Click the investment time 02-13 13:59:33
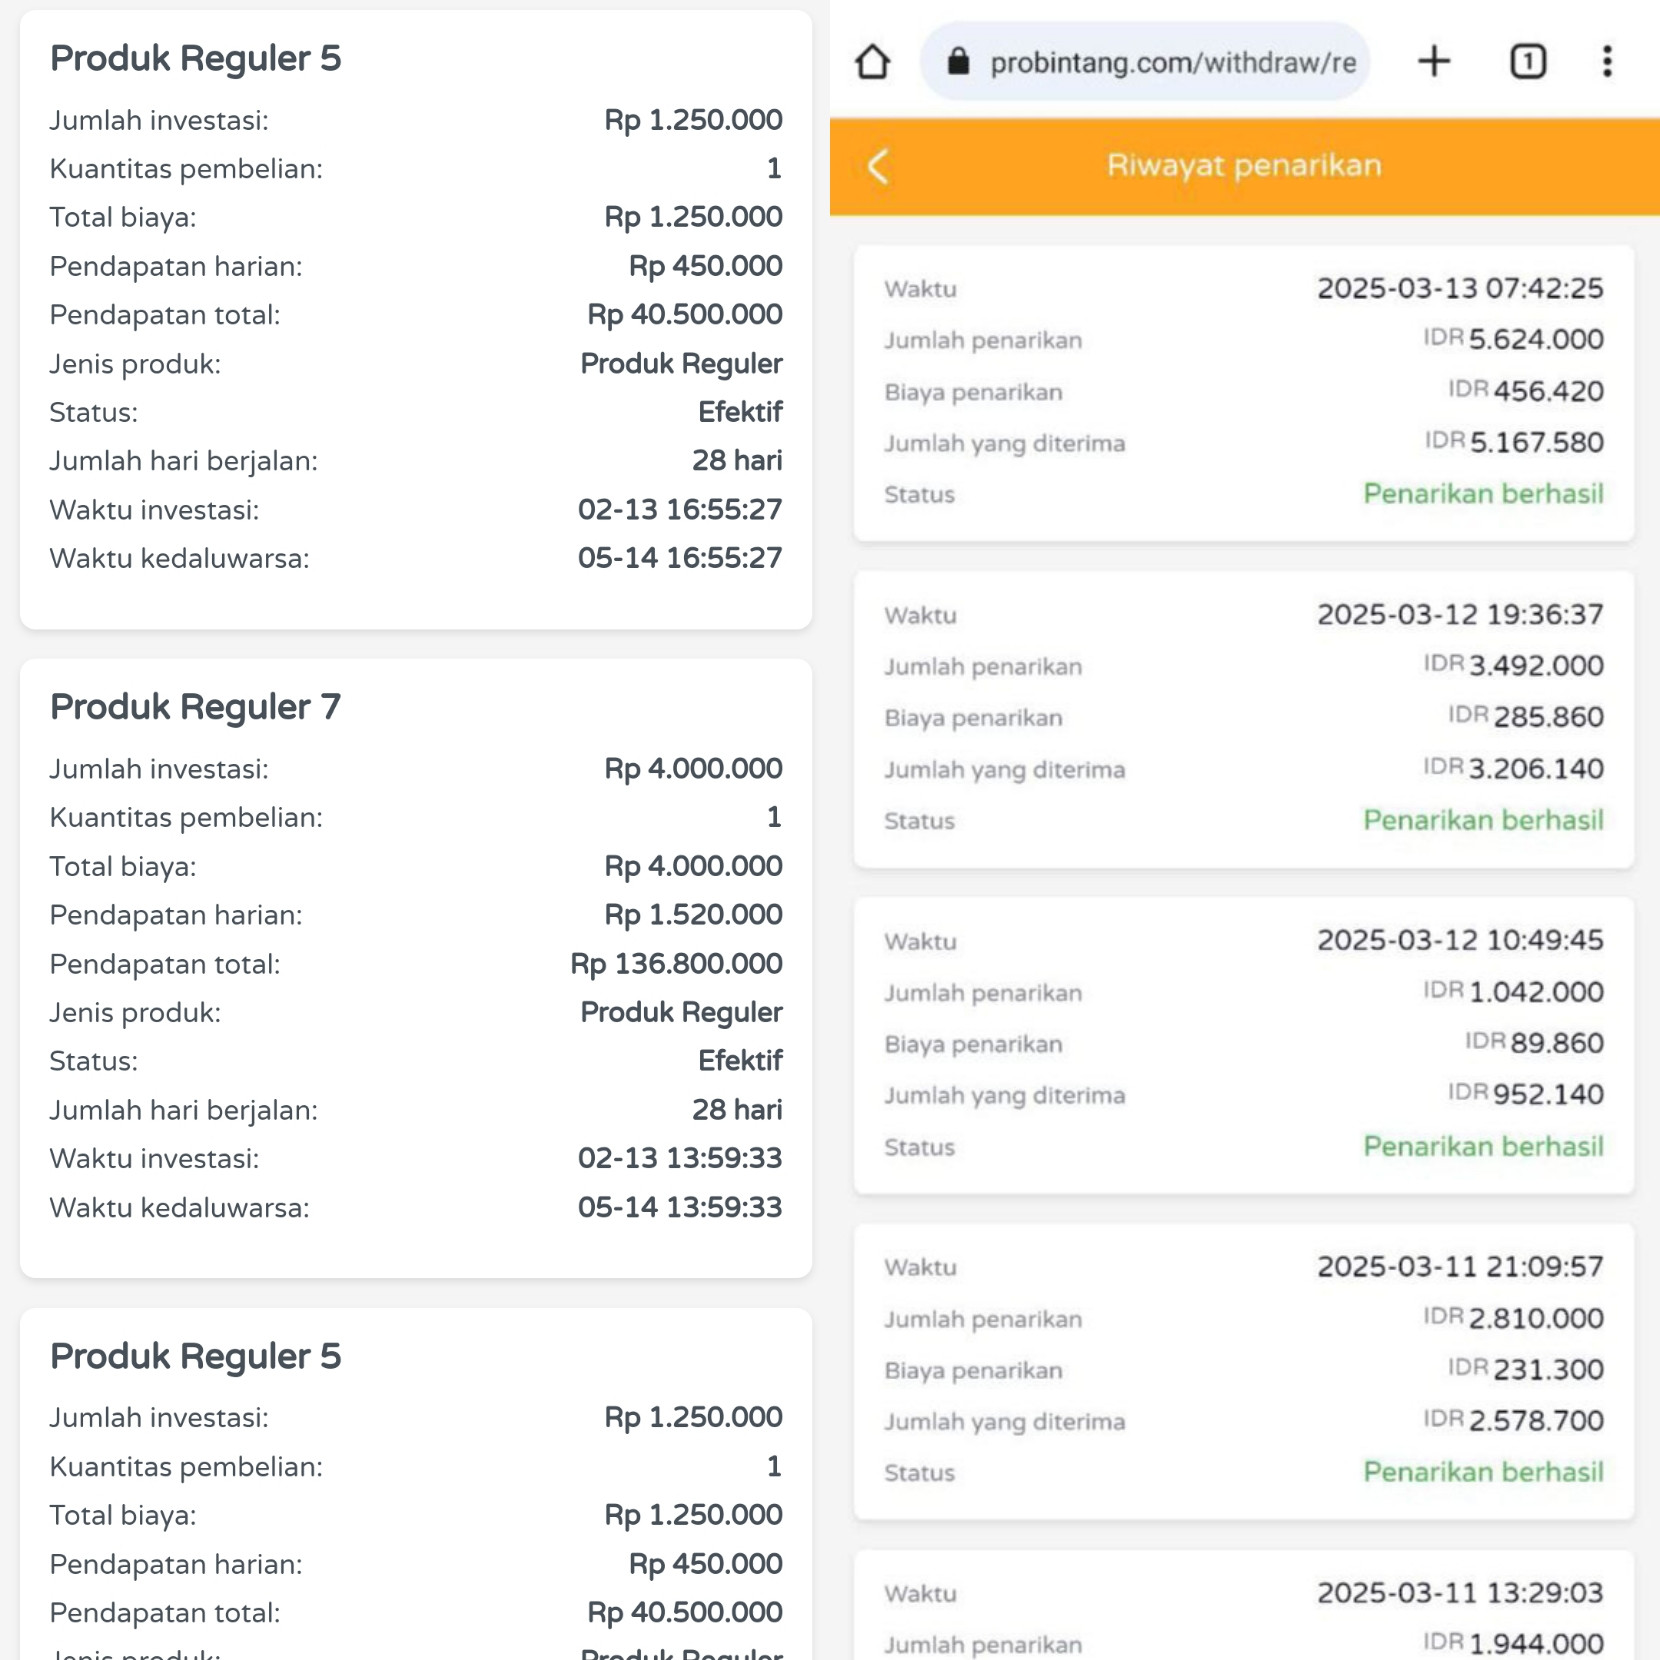Screen dimensions: 1660x1660 point(680,1158)
